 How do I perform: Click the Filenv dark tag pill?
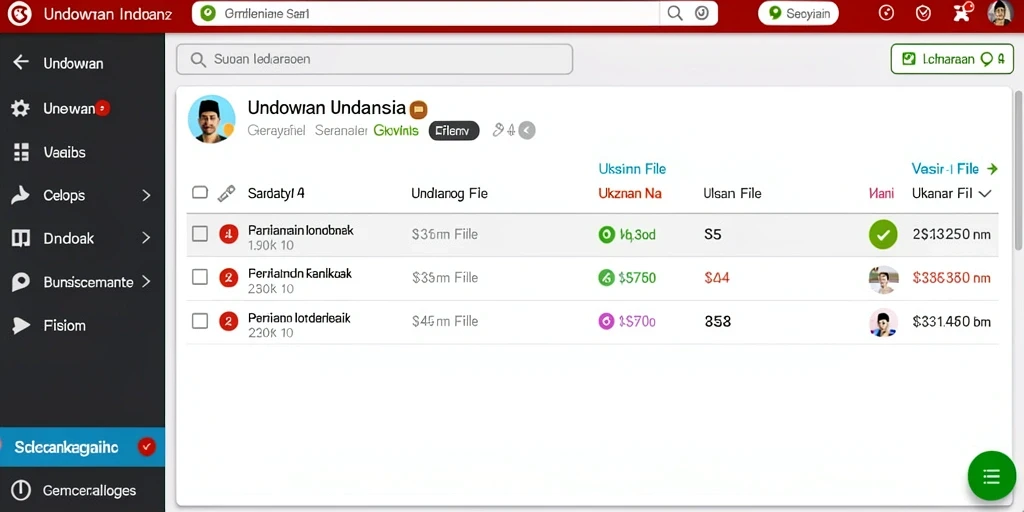click(x=454, y=131)
